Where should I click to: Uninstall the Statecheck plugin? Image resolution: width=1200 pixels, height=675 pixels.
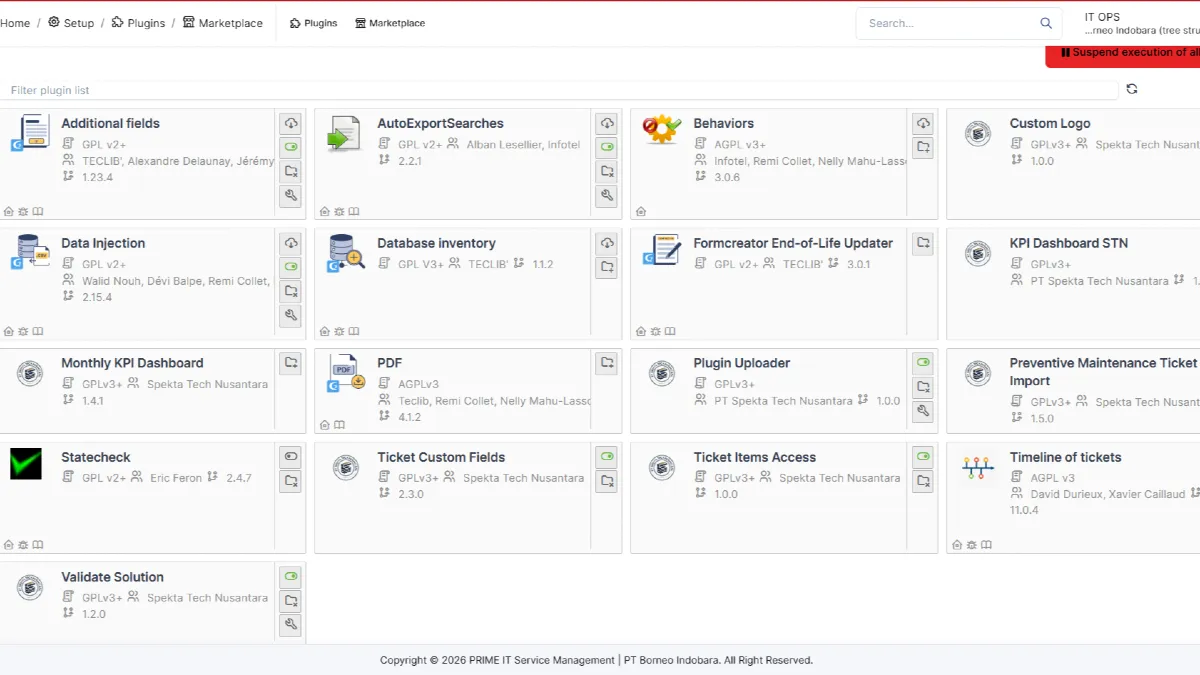[x=291, y=482]
